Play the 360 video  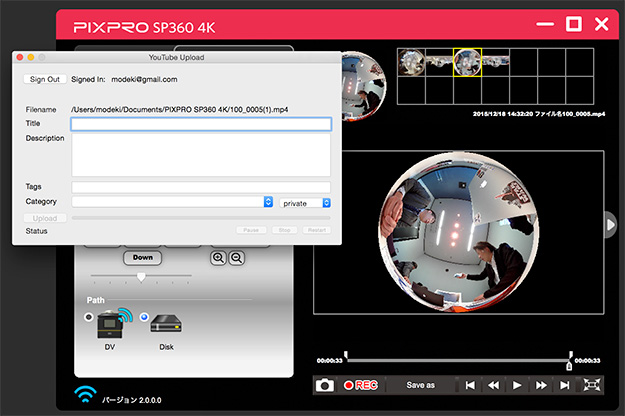(517, 385)
